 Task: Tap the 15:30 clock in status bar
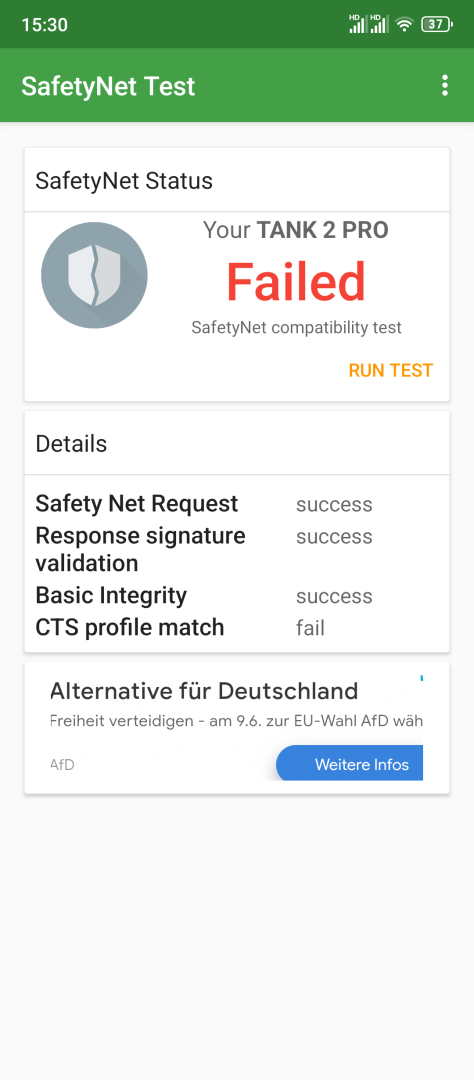[x=44, y=25]
